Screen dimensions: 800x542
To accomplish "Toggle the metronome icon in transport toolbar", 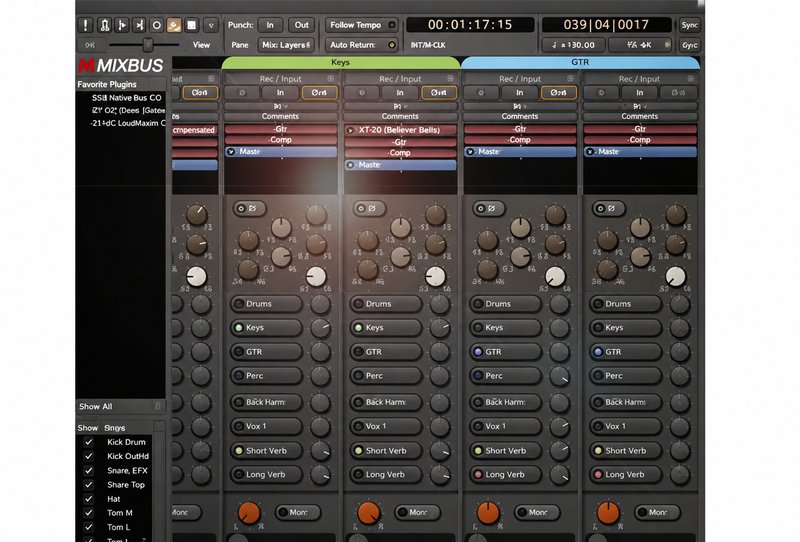I will pos(105,25).
